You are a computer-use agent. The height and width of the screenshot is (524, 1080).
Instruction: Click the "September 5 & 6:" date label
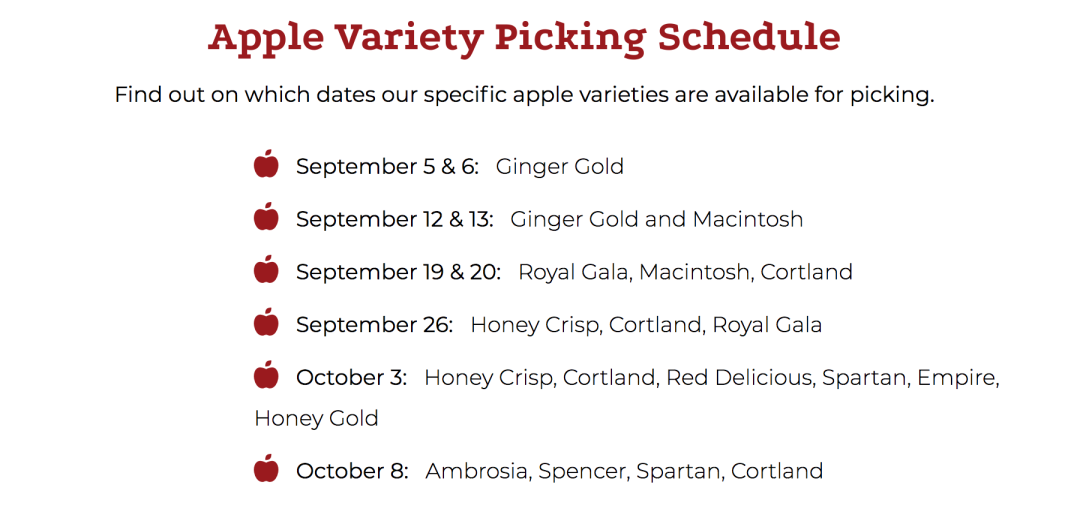[x=387, y=166]
